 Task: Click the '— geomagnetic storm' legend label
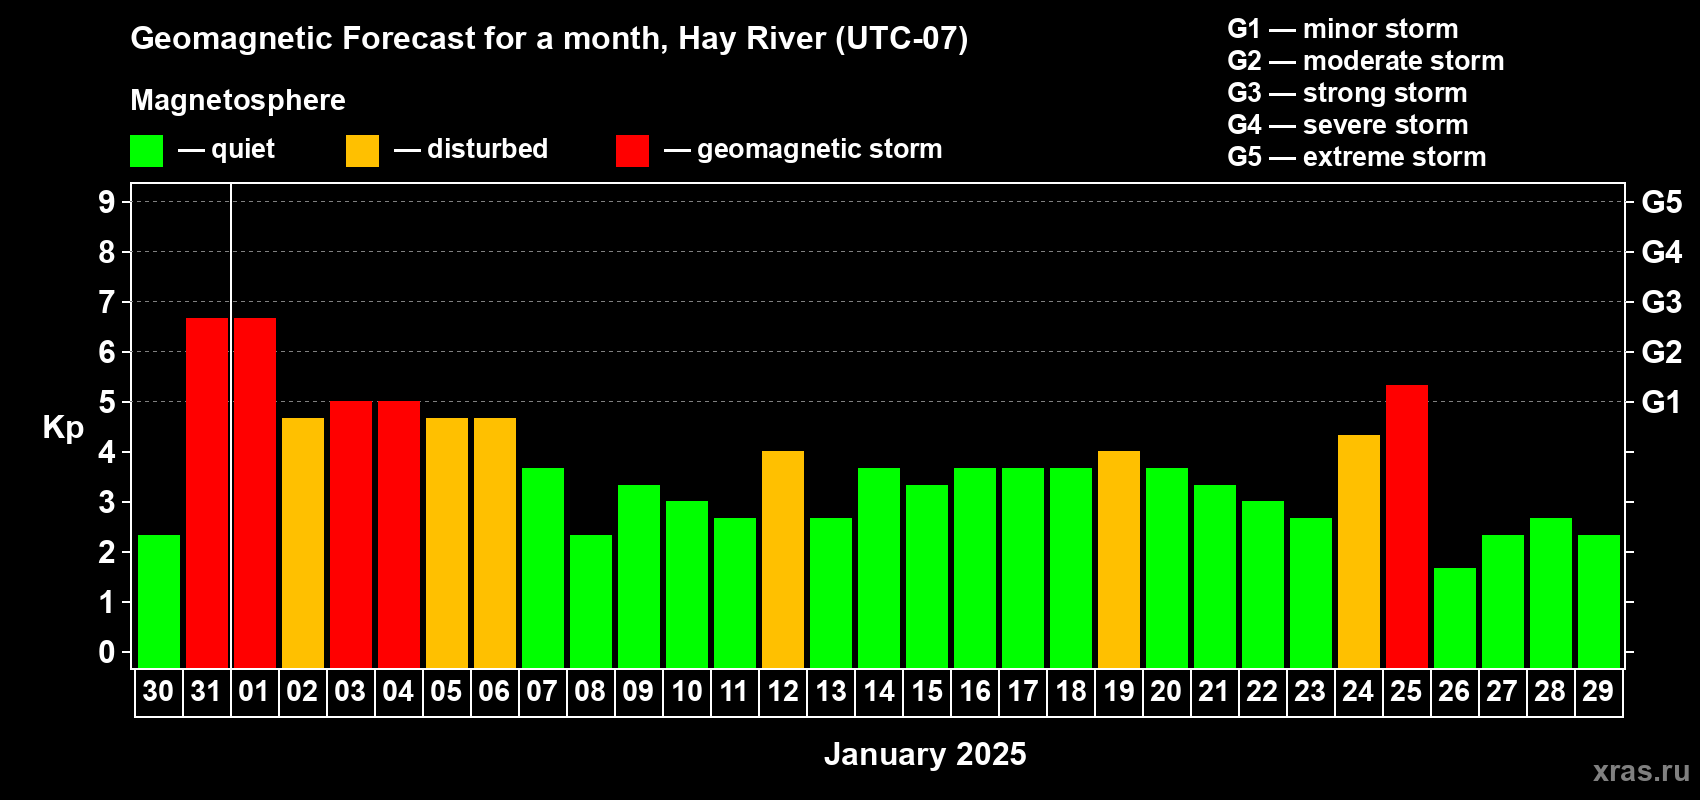pos(803,150)
